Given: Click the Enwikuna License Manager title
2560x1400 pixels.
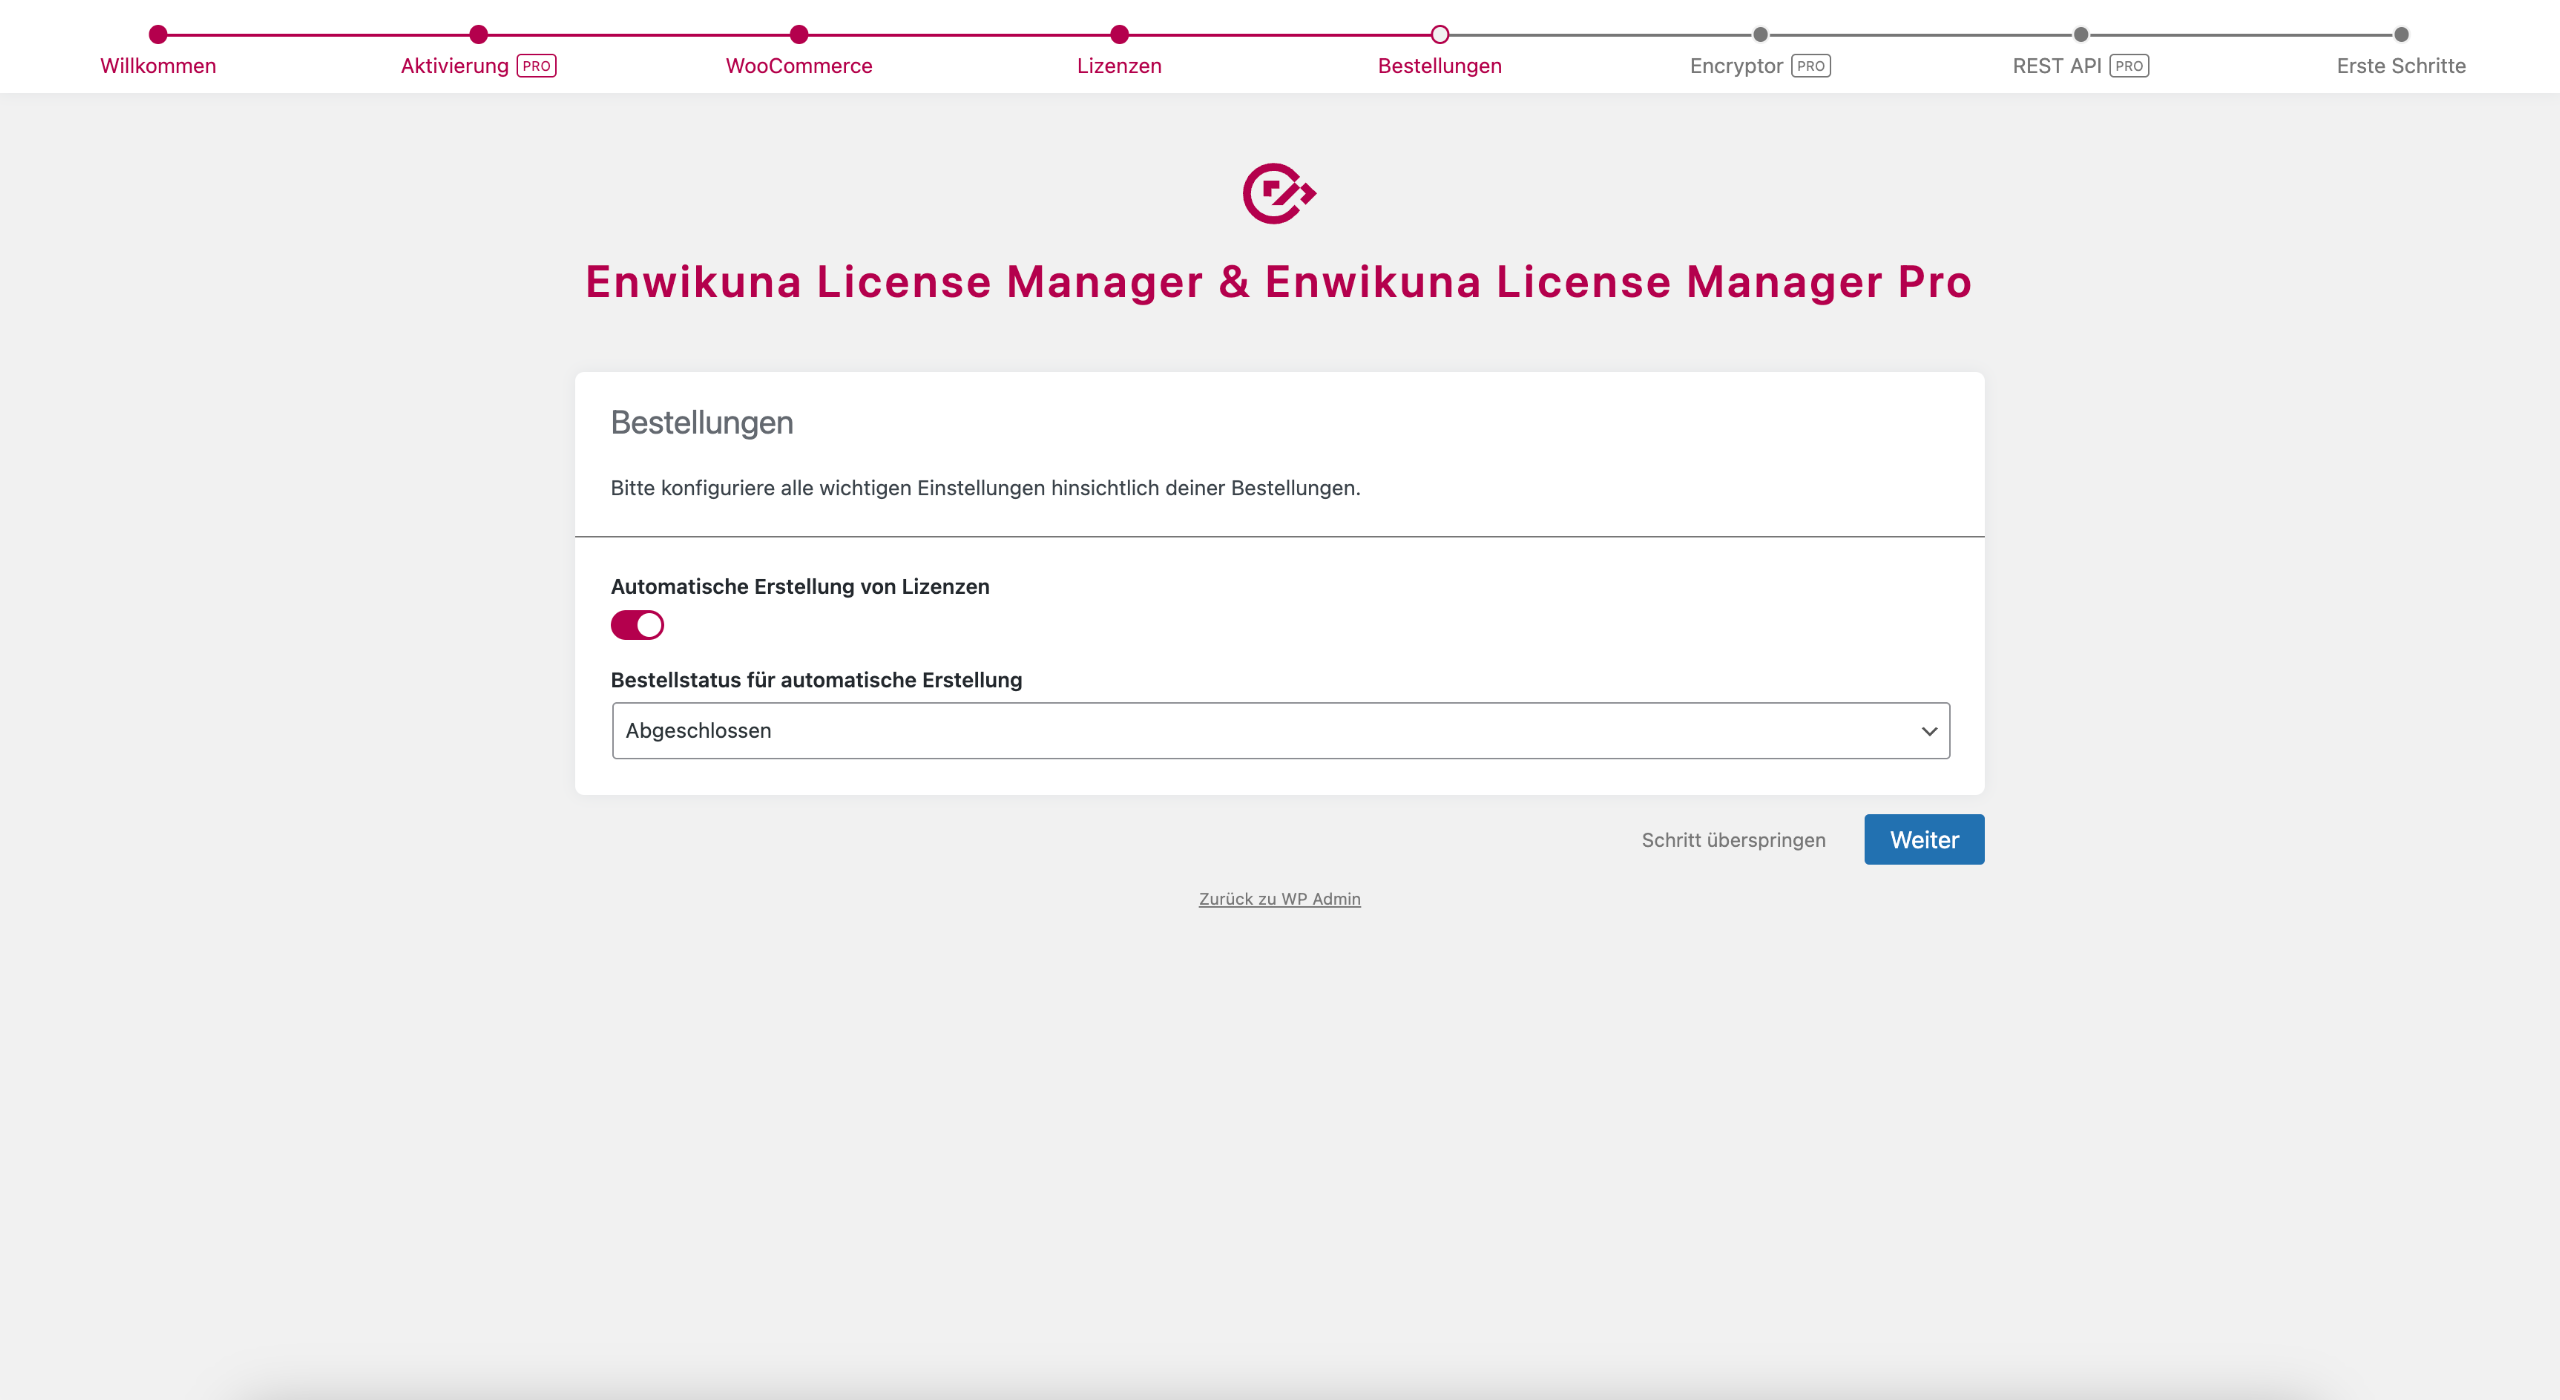Looking at the screenshot, I should coord(1279,282).
